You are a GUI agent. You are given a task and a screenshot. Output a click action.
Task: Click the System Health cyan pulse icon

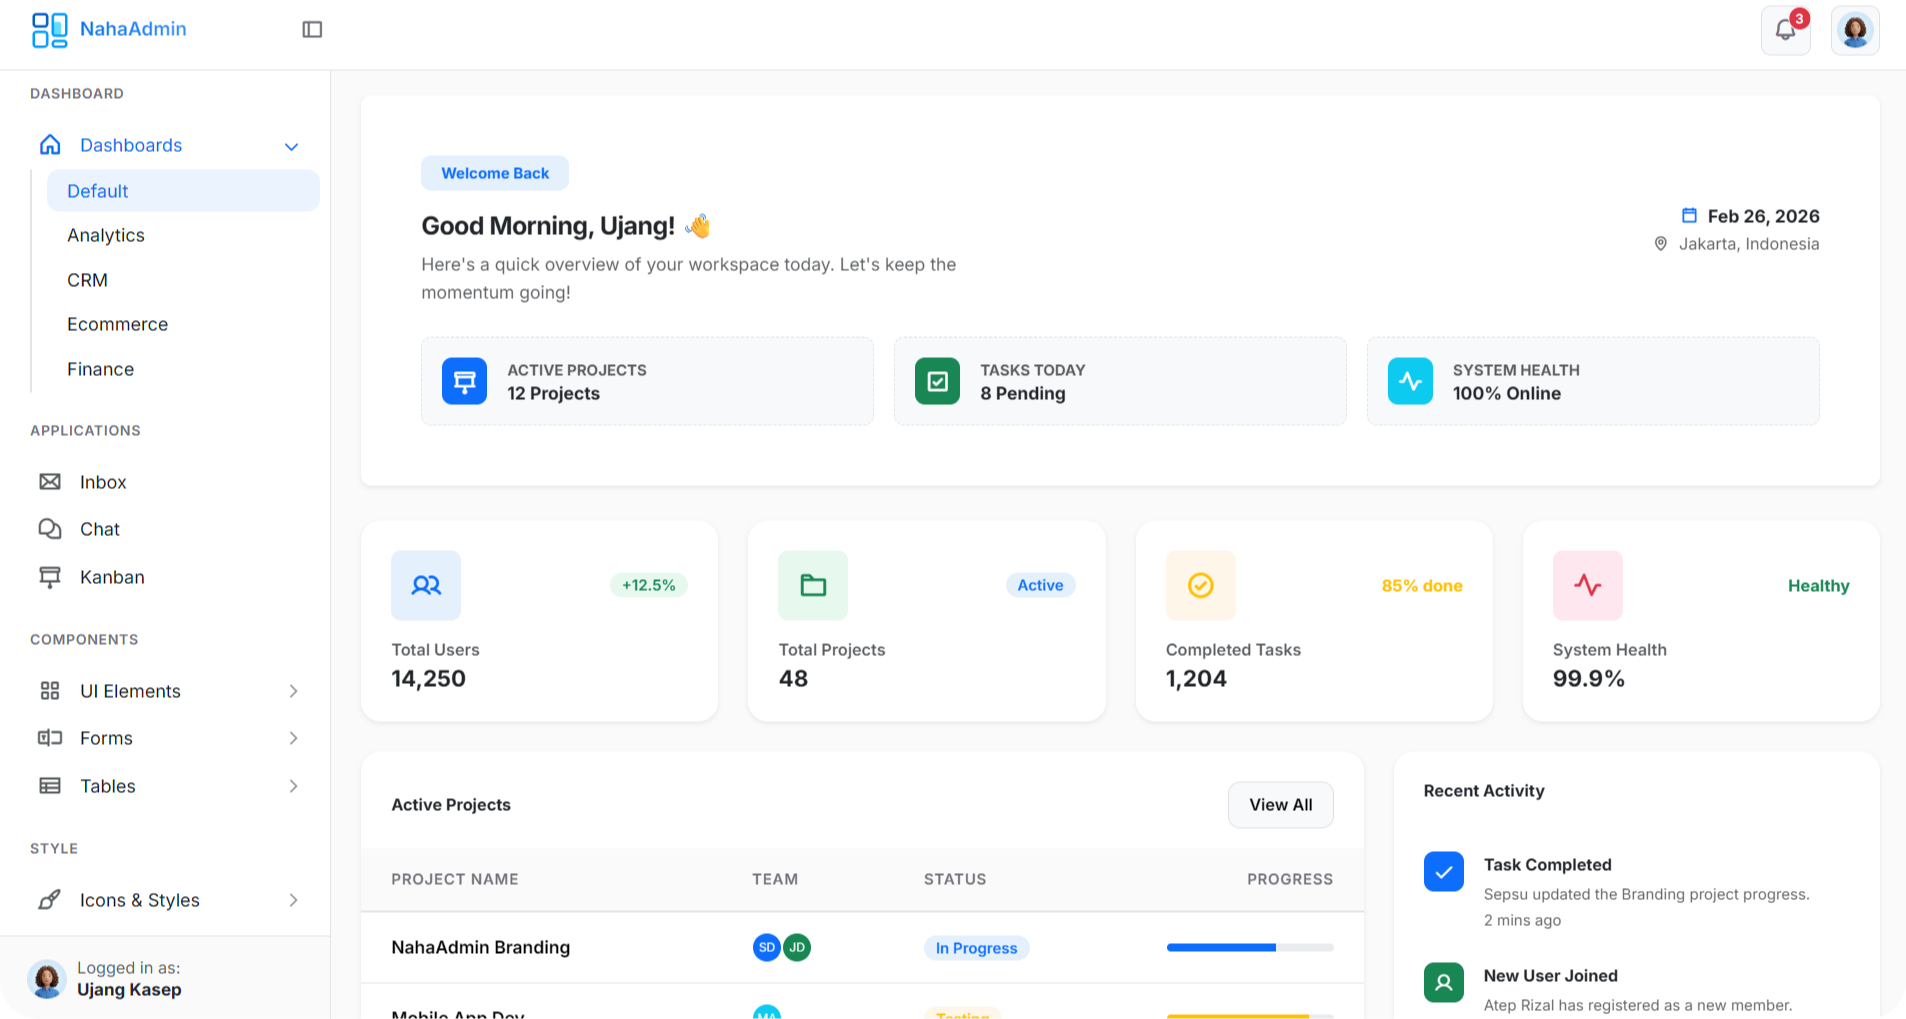click(1410, 381)
